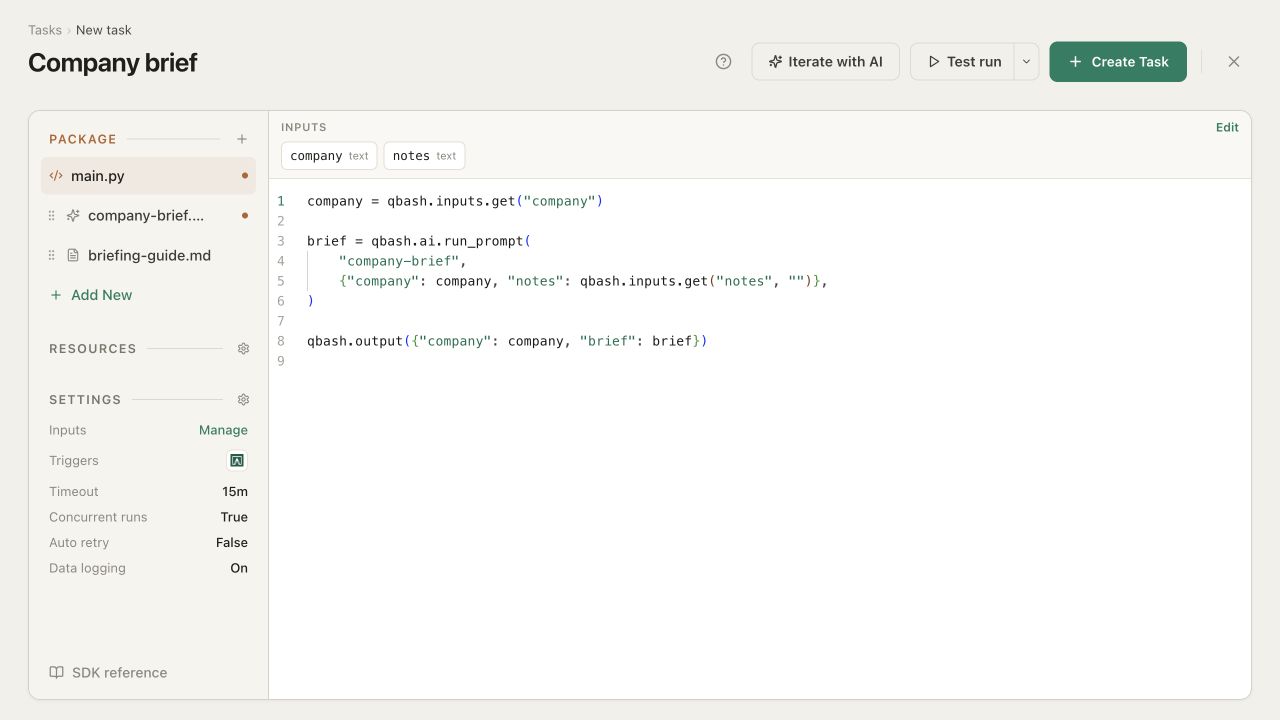Open the SDK reference link
This screenshot has width=1280, height=720.
pos(108,673)
